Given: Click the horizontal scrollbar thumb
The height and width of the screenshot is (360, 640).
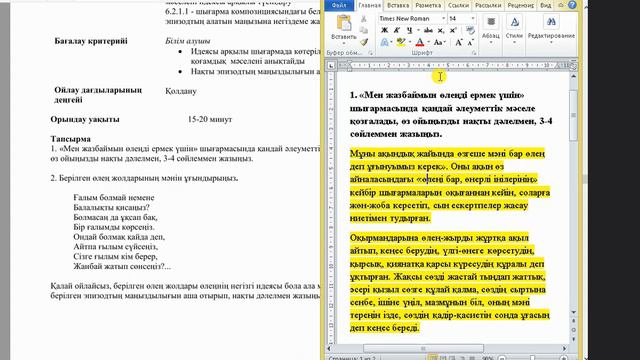Looking at the screenshot, I should coord(423,349).
